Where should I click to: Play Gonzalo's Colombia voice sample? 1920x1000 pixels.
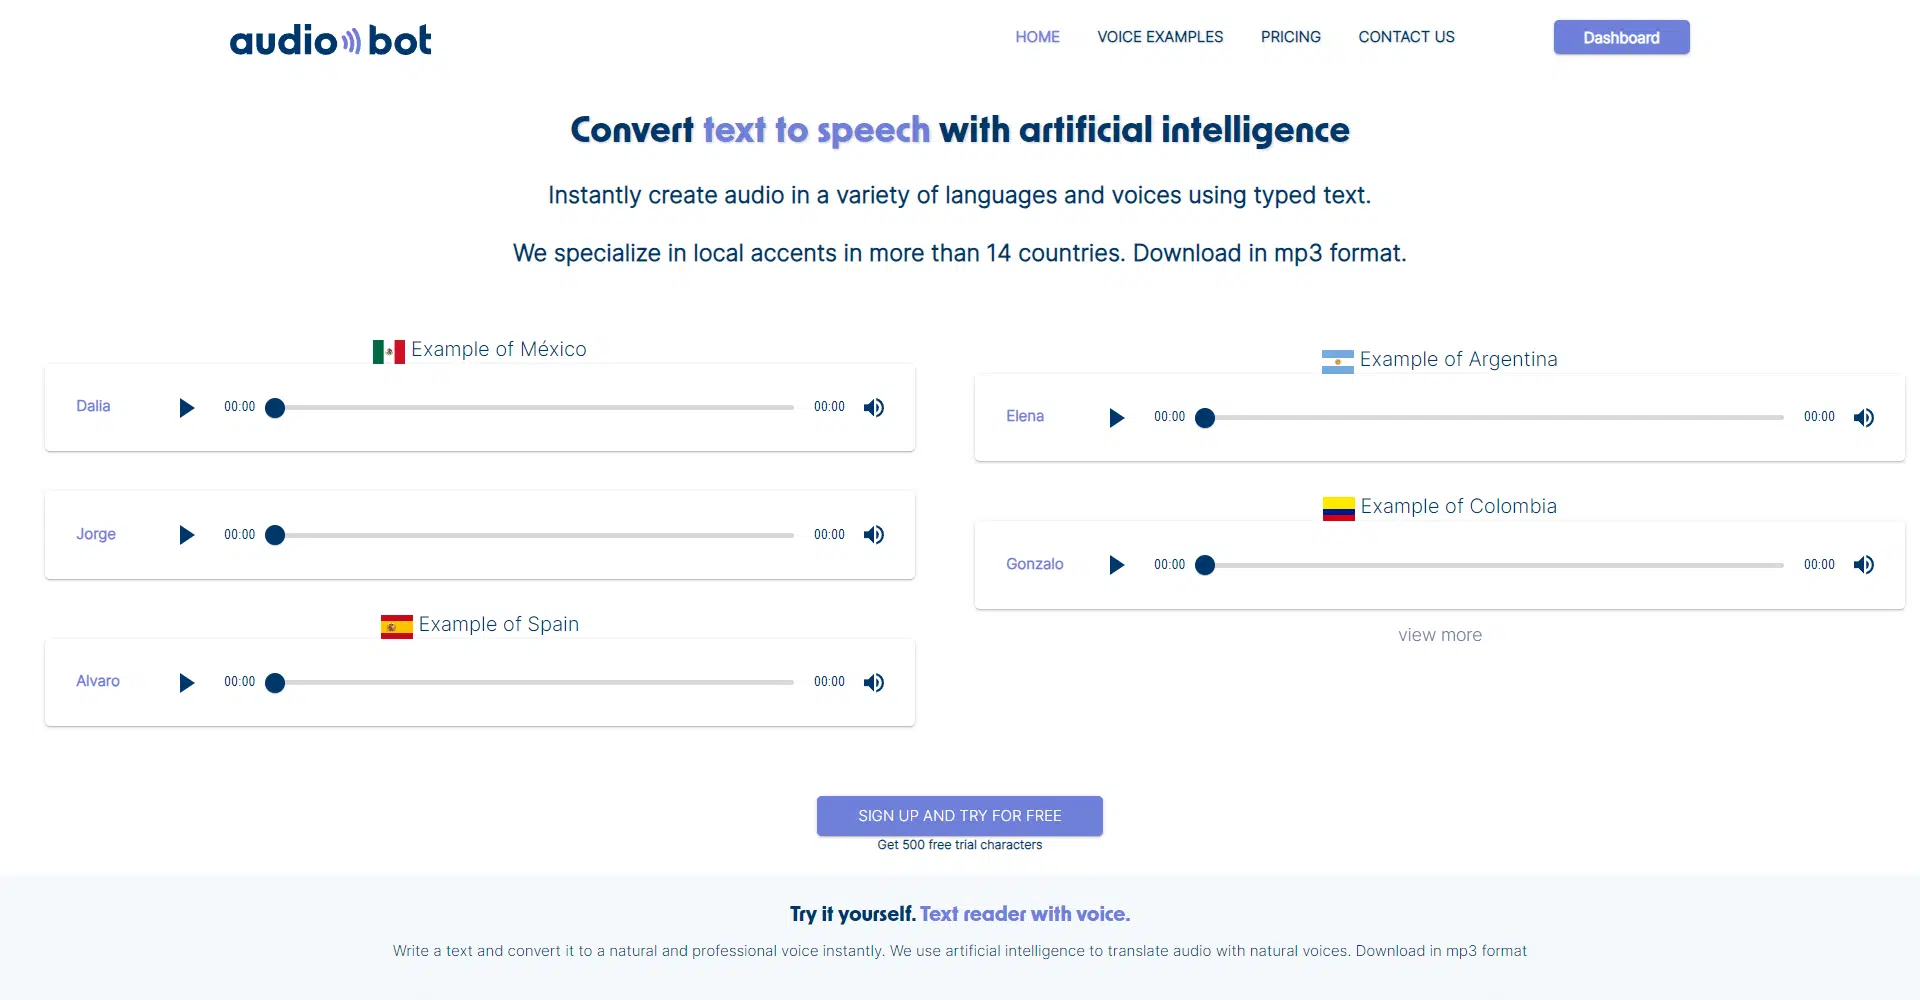1116,565
